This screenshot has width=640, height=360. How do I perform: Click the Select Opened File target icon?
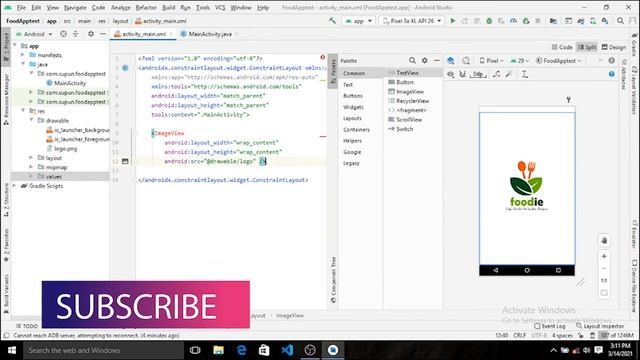pyautogui.click(x=63, y=34)
